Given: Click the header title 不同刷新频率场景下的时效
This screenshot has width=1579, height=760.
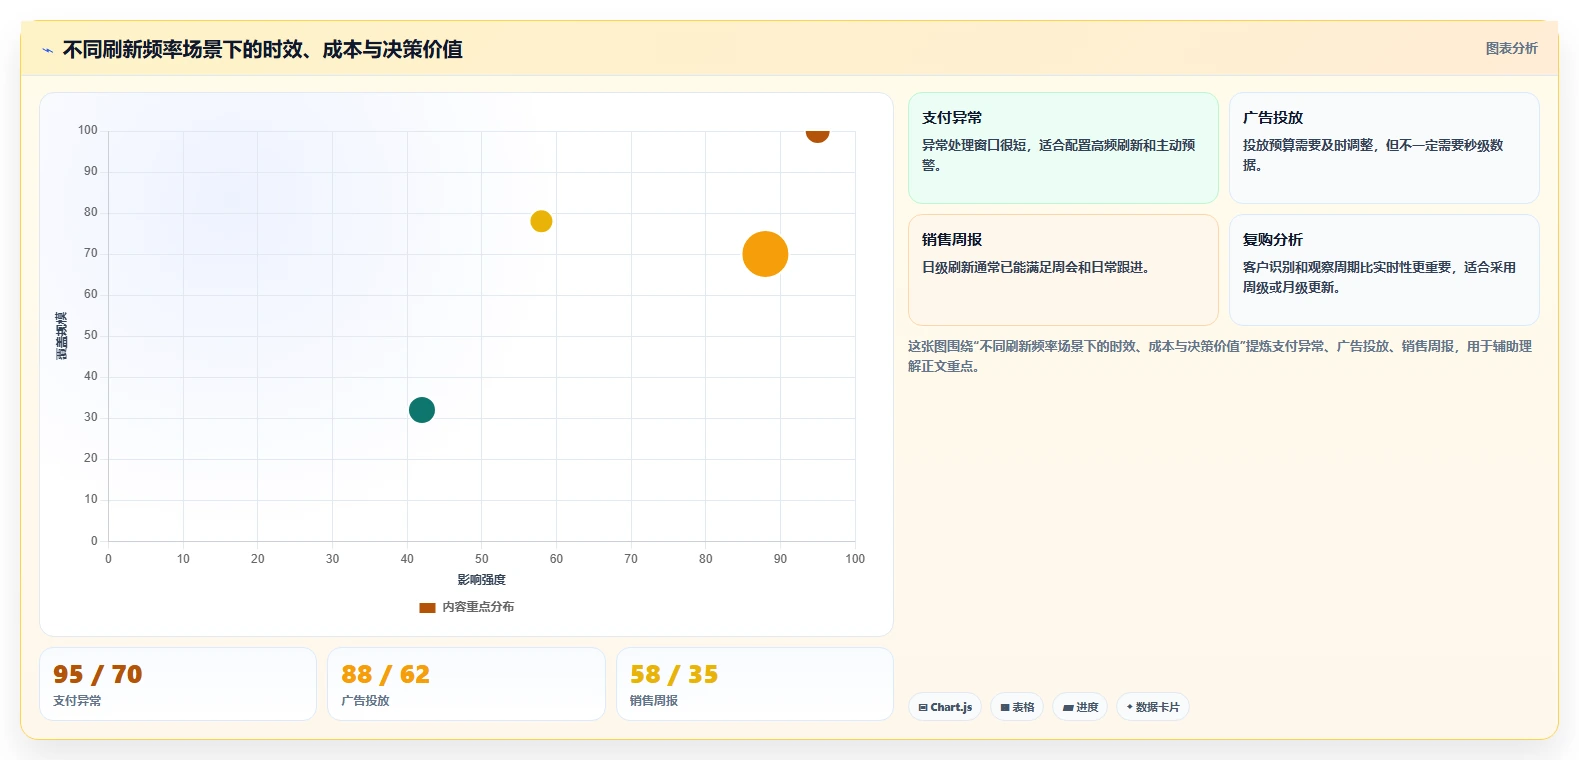Looking at the screenshot, I should coord(262,49).
